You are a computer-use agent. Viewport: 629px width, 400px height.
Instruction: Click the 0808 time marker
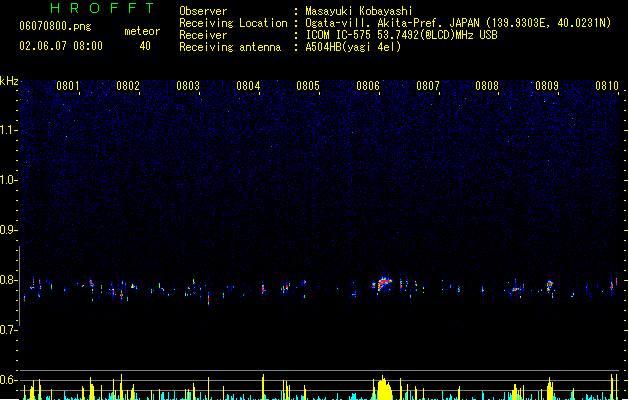(x=487, y=86)
